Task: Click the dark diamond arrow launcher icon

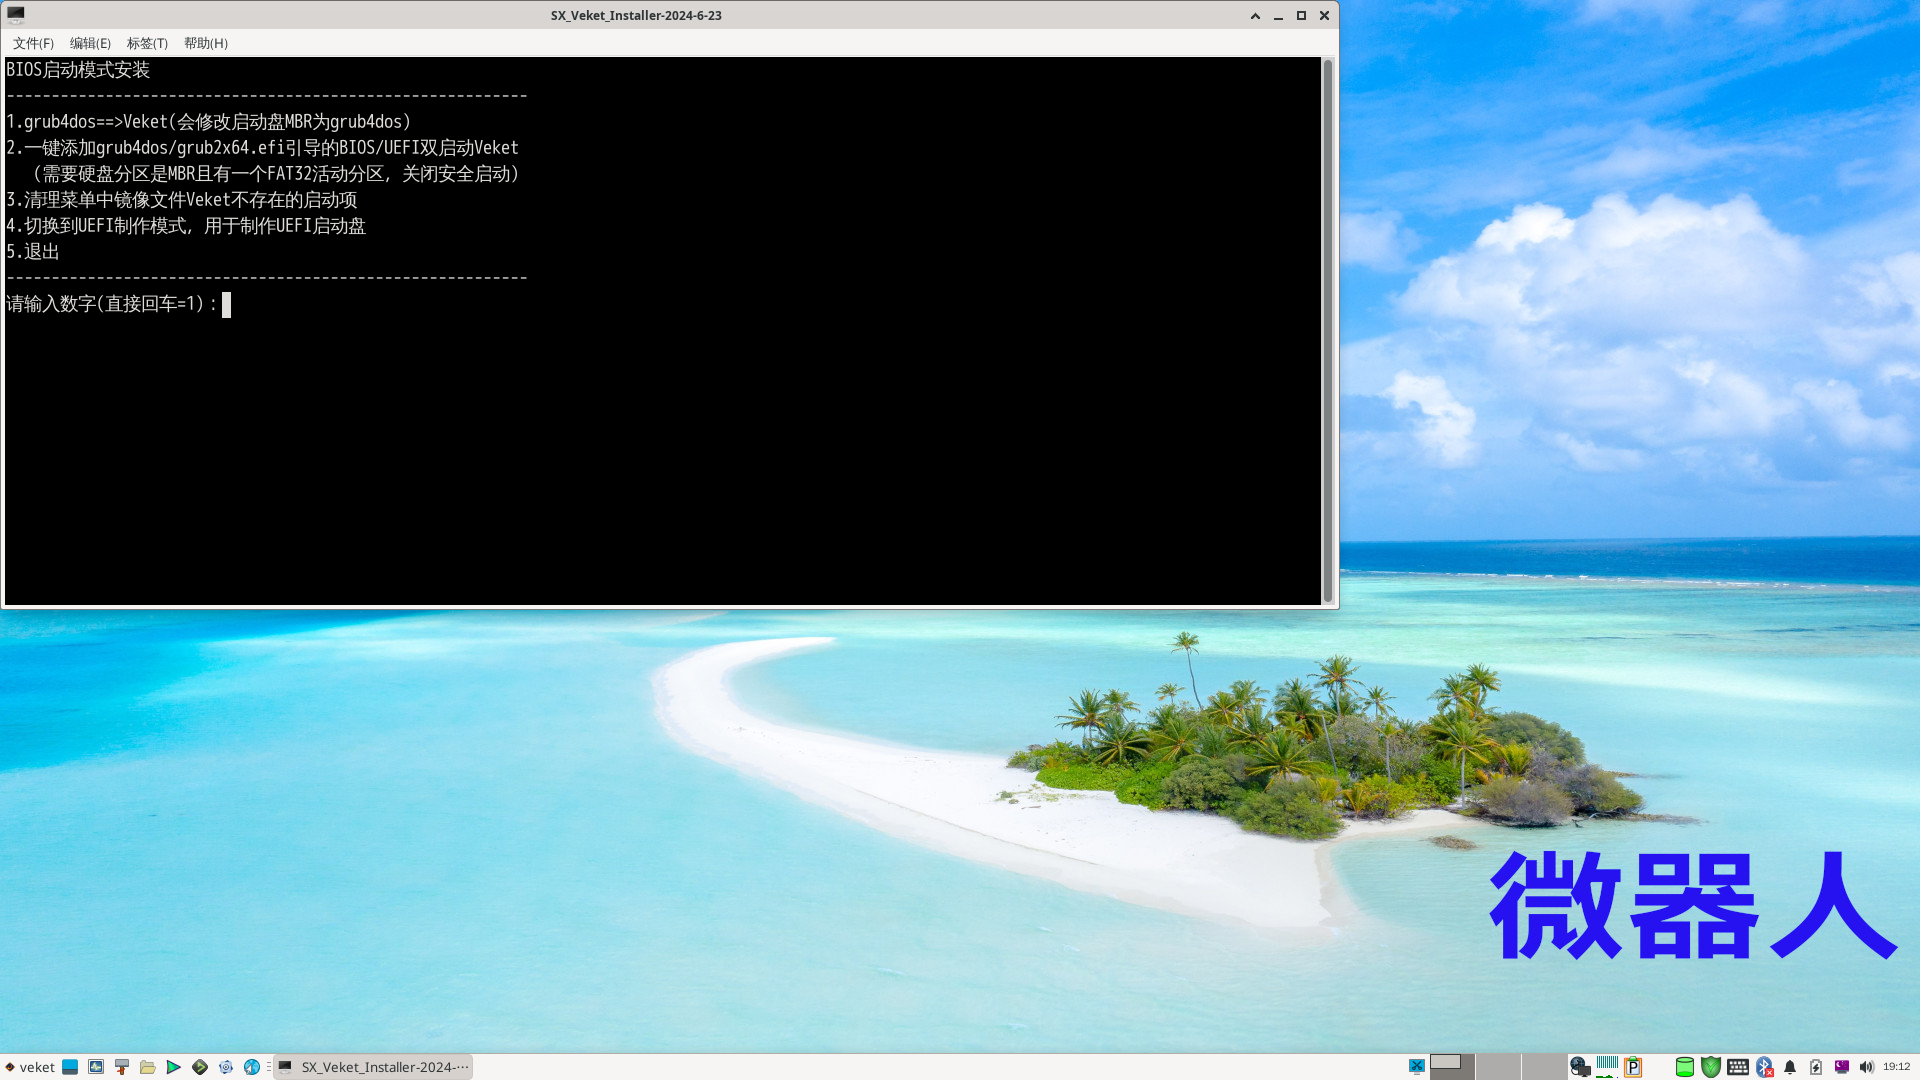Action: tap(200, 1067)
